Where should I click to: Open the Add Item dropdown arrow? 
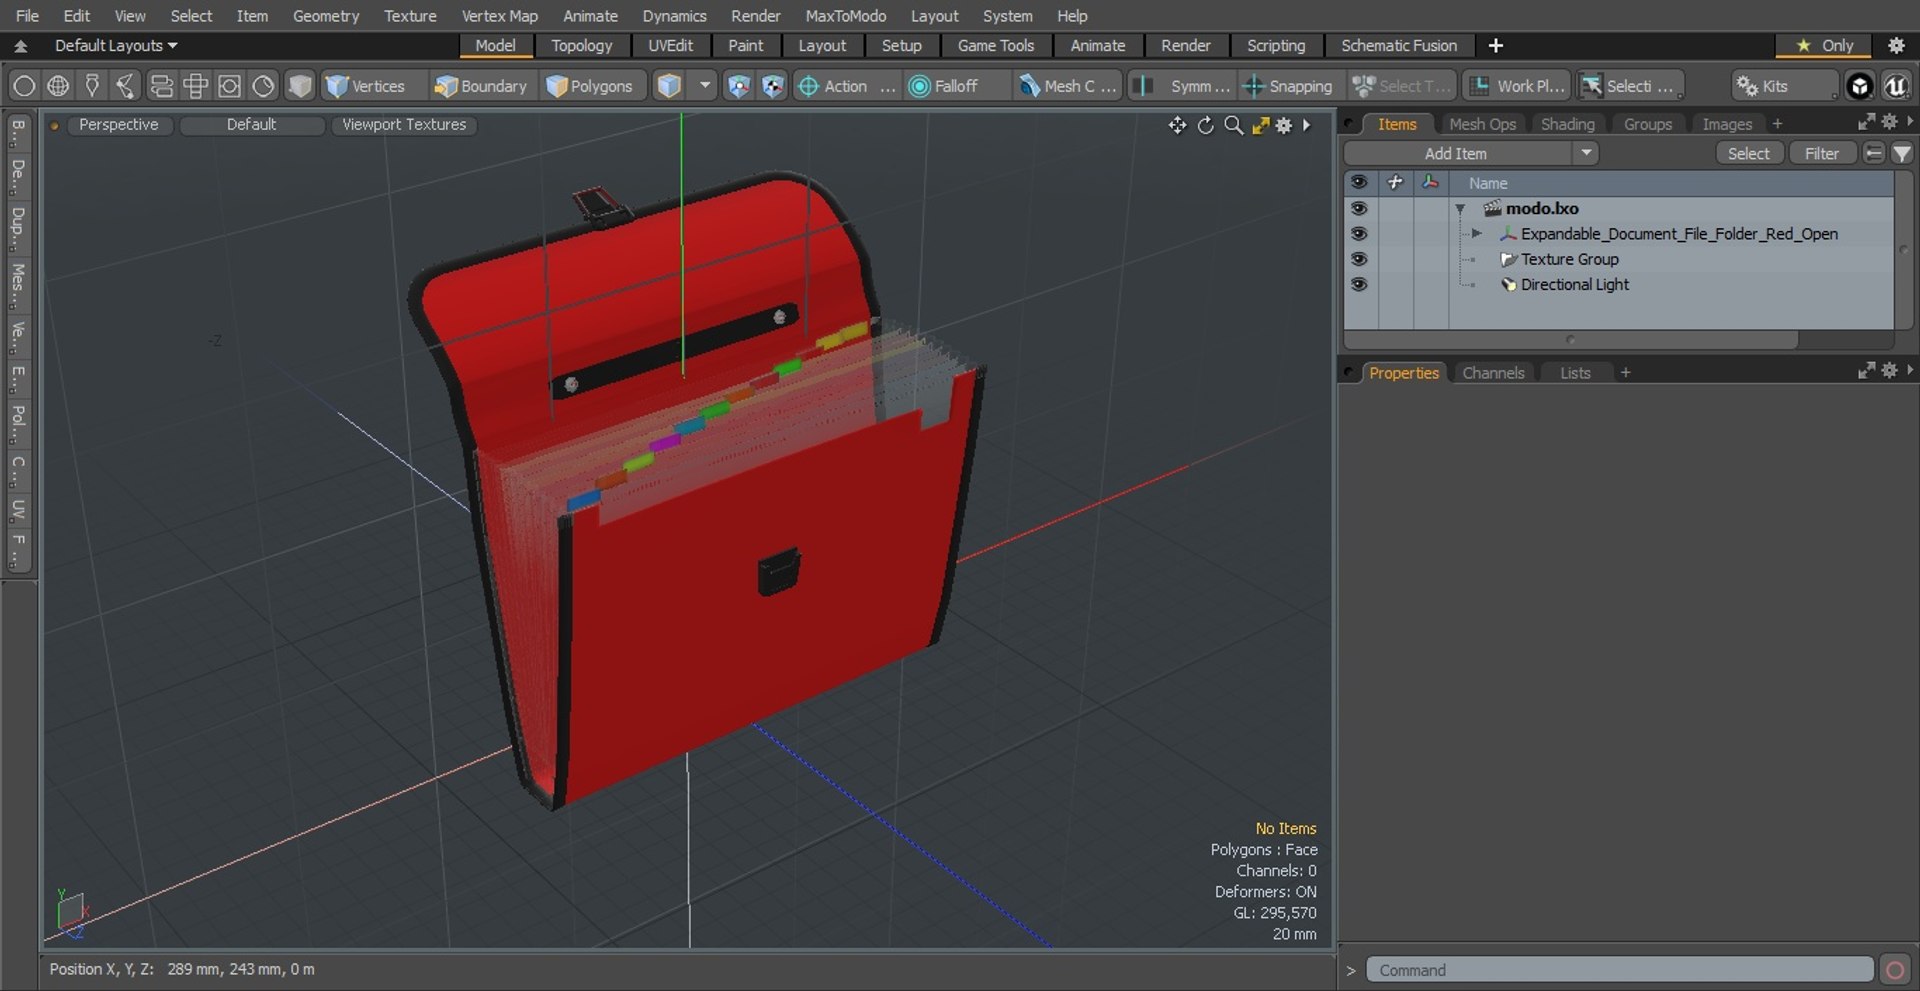pyautogui.click(x=1586, y=153)
